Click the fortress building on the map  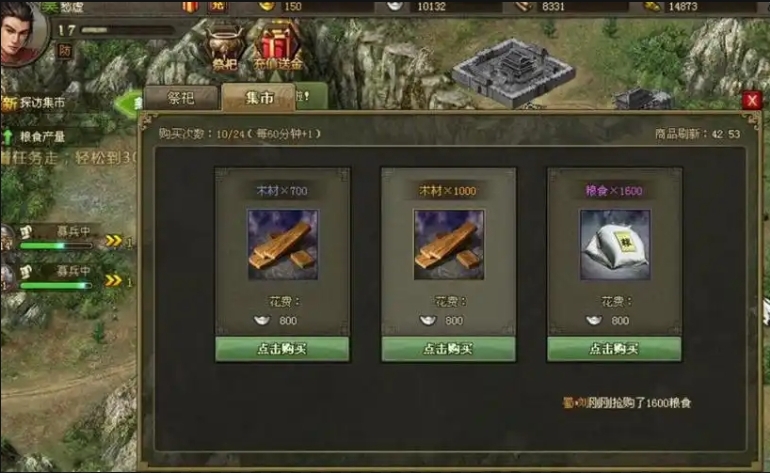tap(513, 73)
